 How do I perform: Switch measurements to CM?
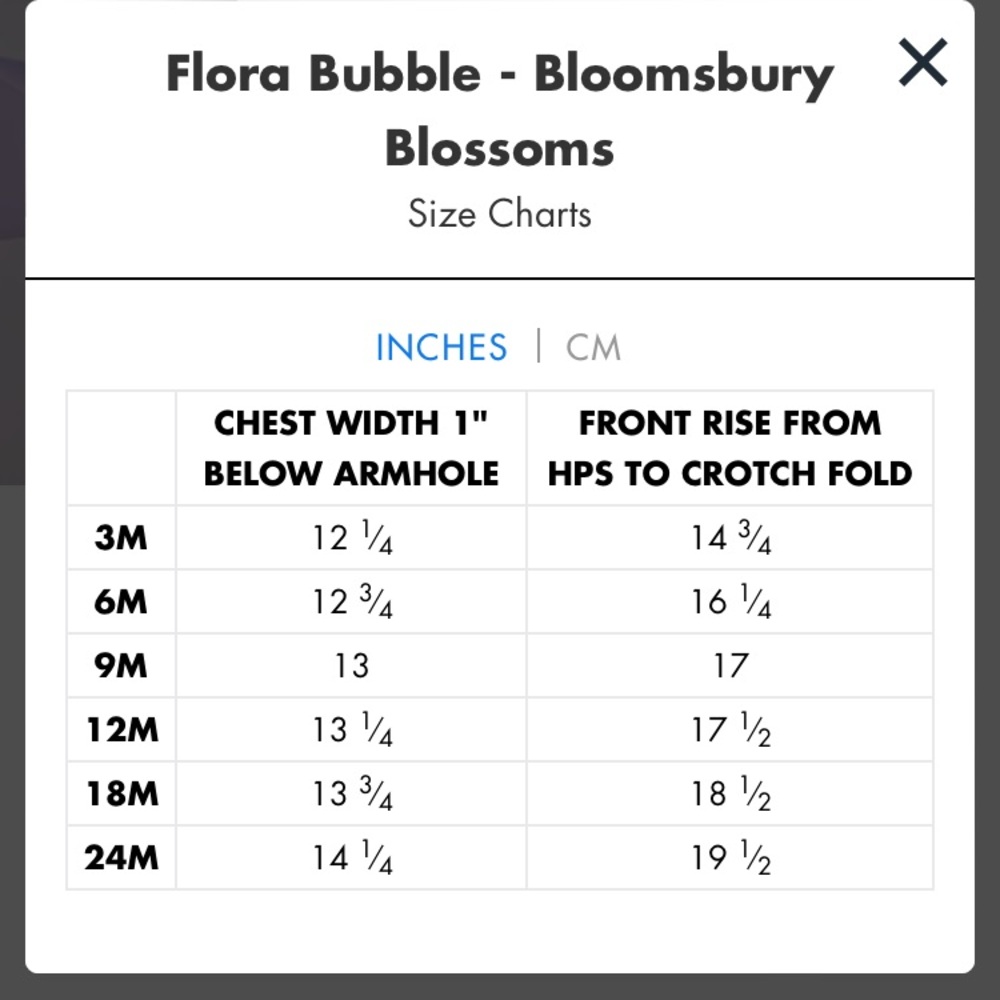click(x=593, y=348)
